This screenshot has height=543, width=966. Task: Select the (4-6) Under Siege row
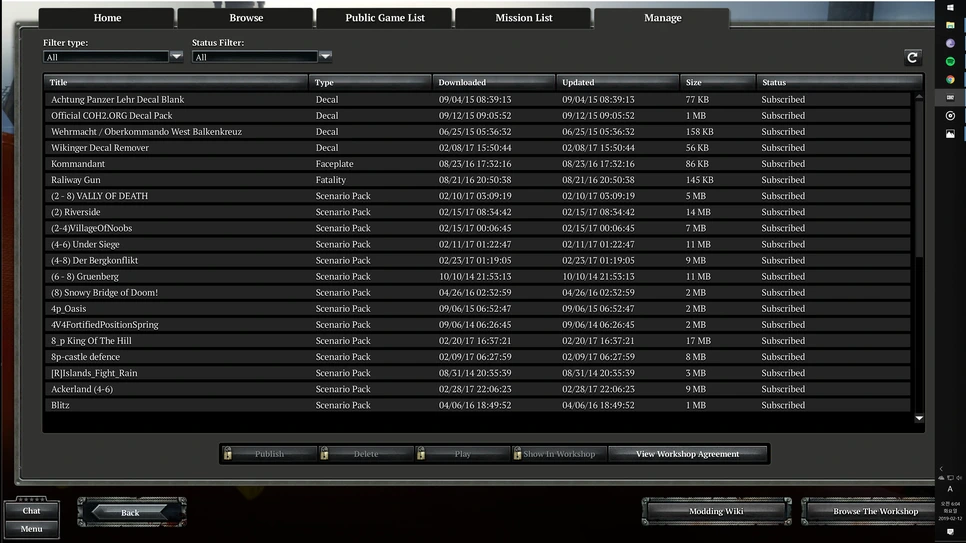[477, 244]
